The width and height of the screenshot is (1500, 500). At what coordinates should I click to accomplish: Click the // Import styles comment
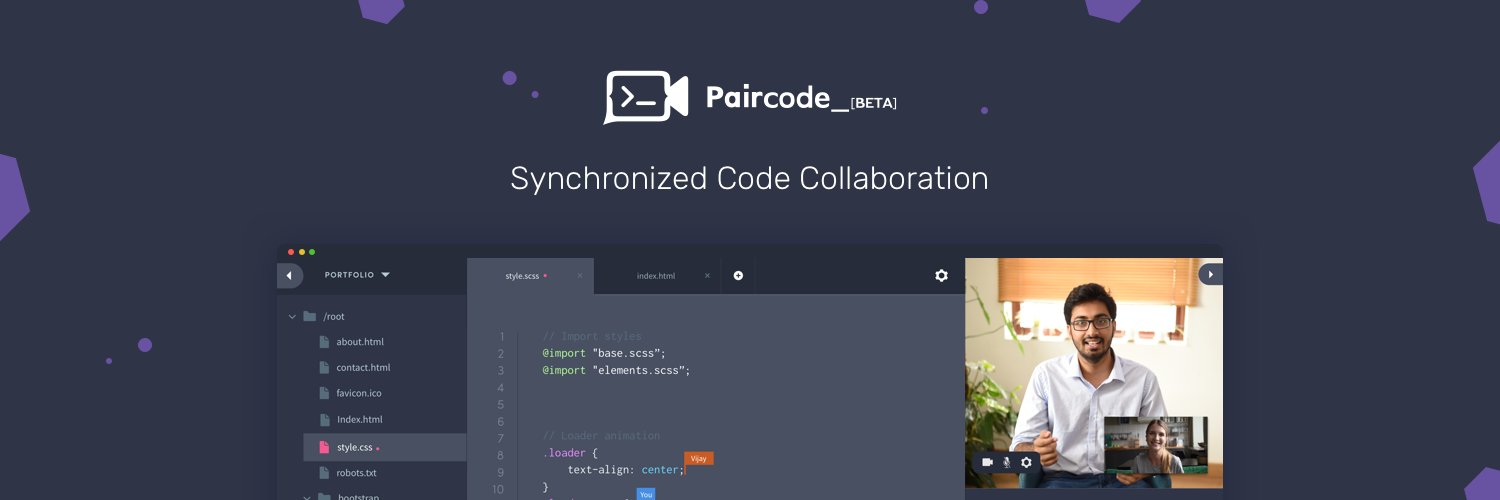tap(592, 337)
